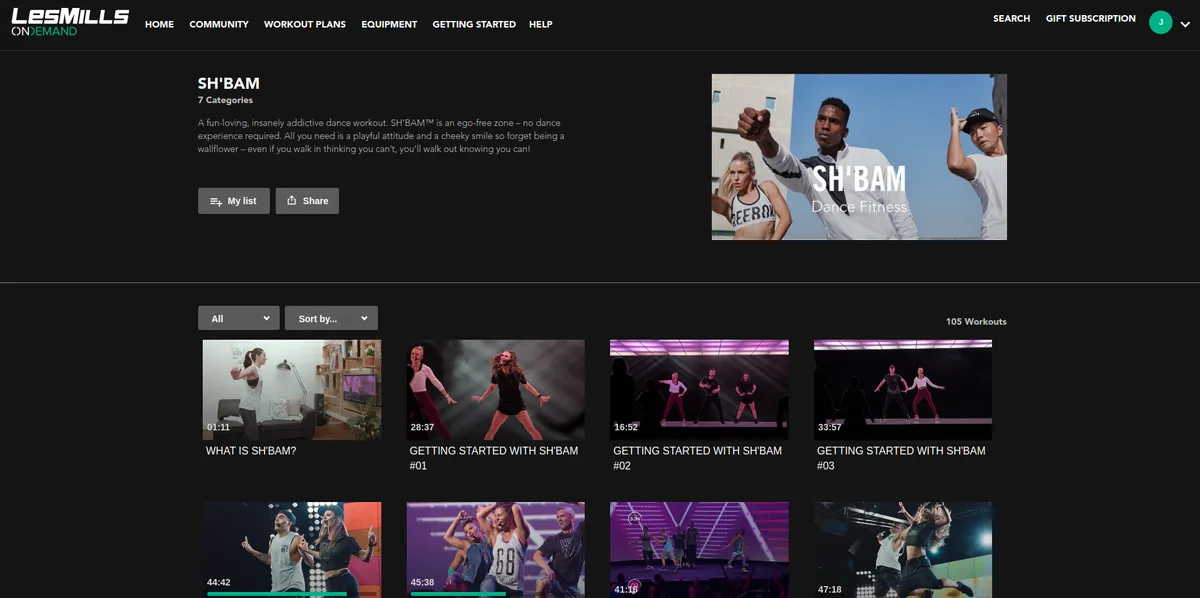Click the share icon on the Share button
The height and width of the screenshot is (598, 1200).
[291, 201]
